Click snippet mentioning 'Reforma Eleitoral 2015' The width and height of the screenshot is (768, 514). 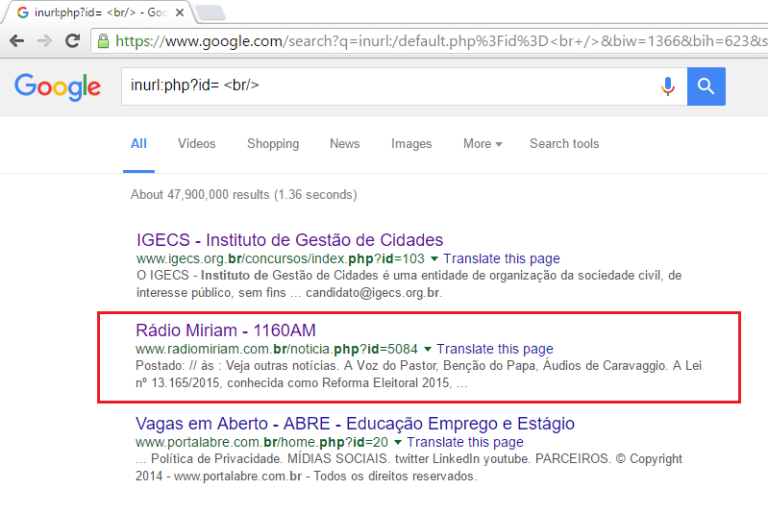click(419, 374)
